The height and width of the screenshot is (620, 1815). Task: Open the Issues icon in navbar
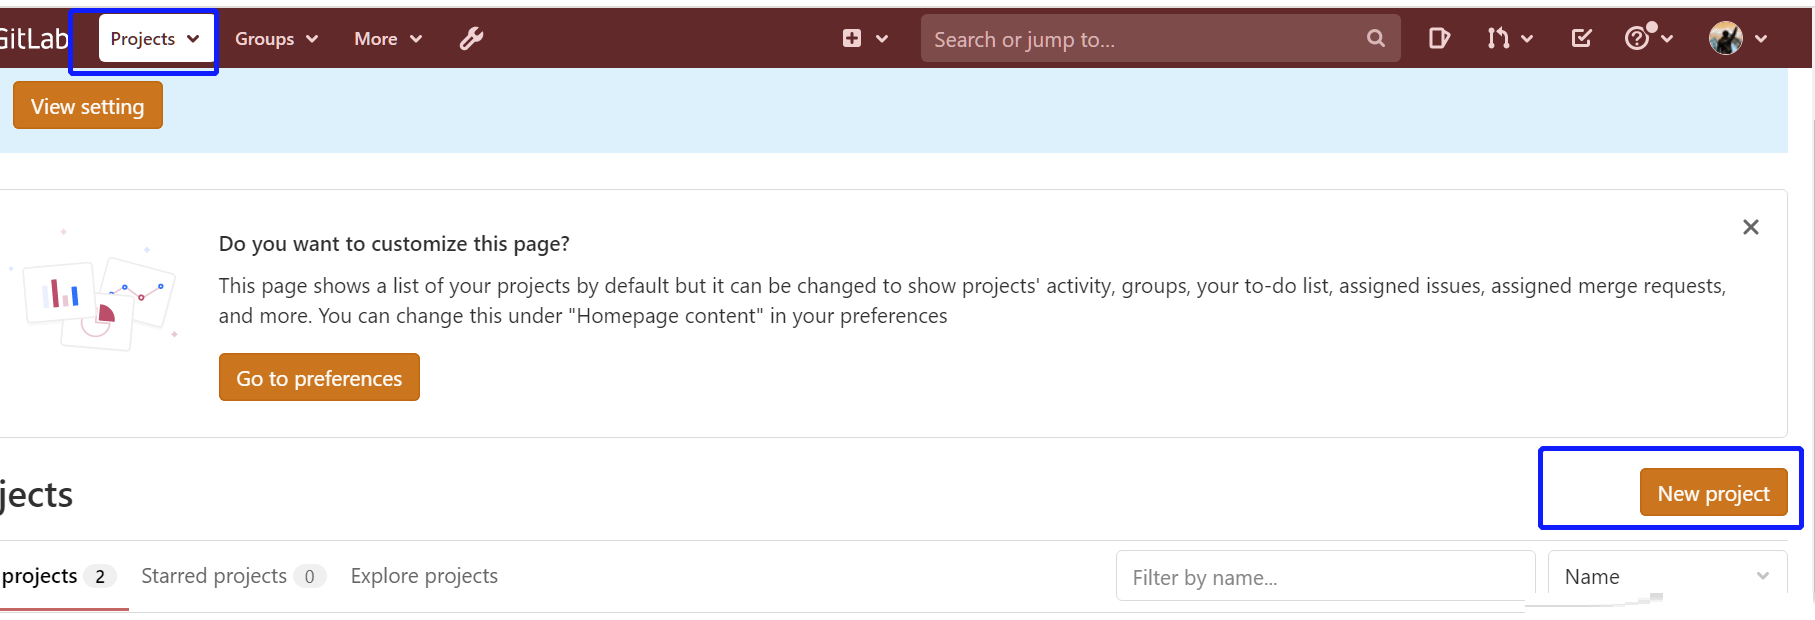(x=1439, y=39)
